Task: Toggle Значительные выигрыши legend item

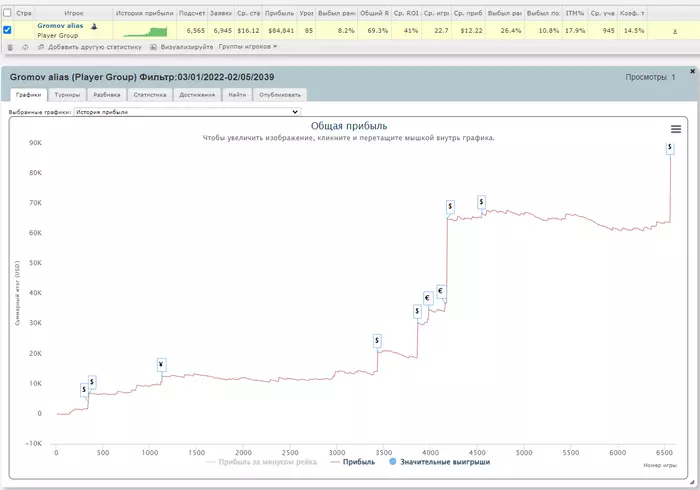Action: 440,462
